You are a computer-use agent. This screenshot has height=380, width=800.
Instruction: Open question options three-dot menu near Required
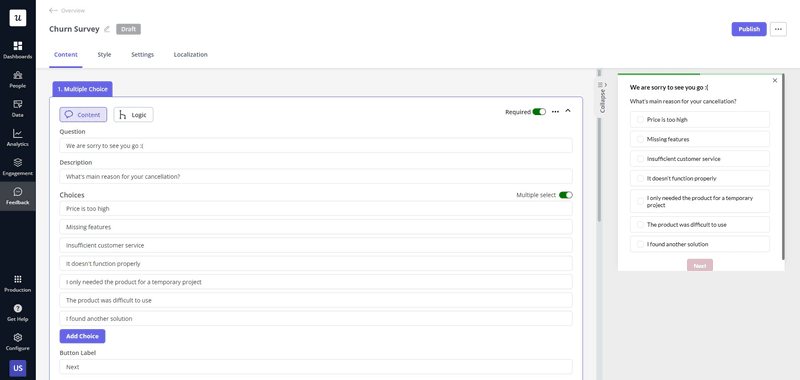click(555, 111)
